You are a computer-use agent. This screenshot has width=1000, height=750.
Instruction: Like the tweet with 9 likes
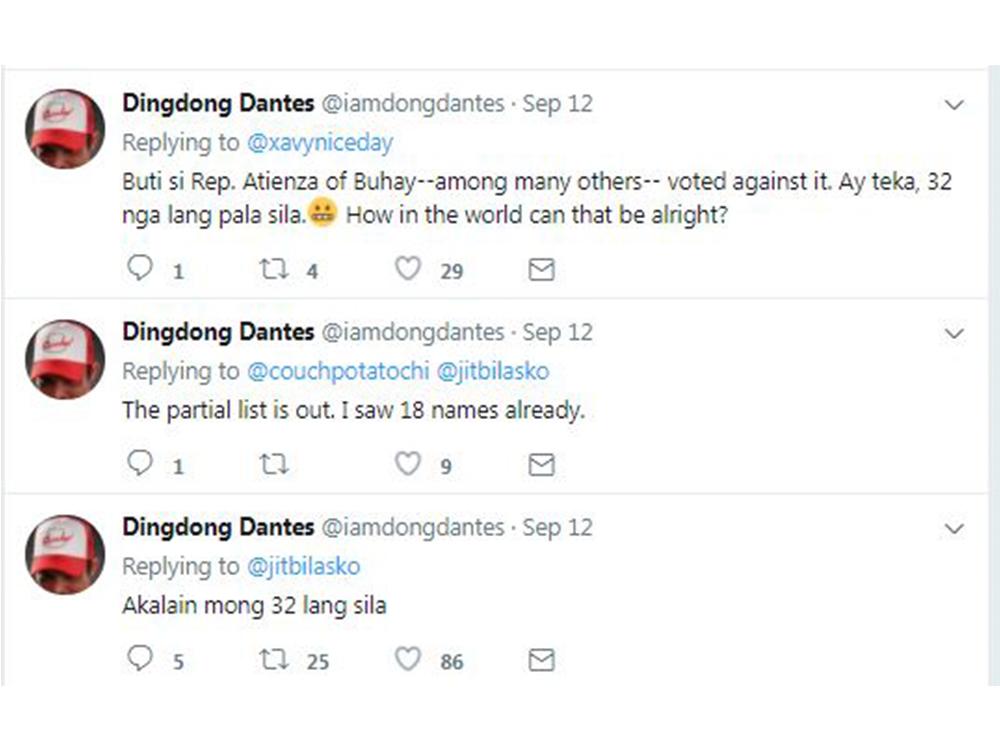coord(407,464)
